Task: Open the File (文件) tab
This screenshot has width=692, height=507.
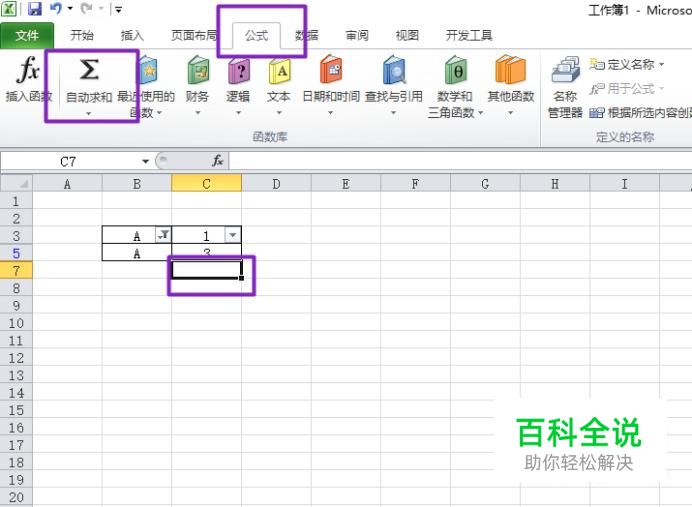Action: point(27,35)
